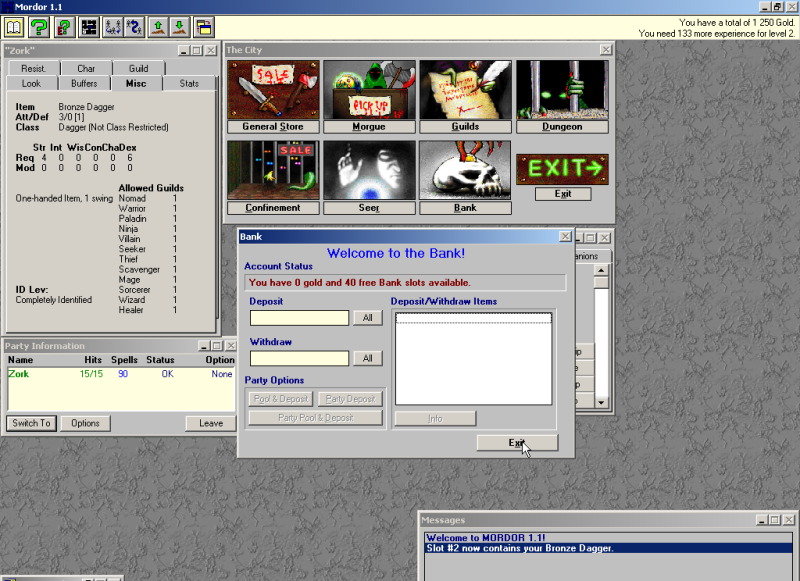Open the Guilds picture in The City
This screenshot has height=581, width=800.
point(465,91)
